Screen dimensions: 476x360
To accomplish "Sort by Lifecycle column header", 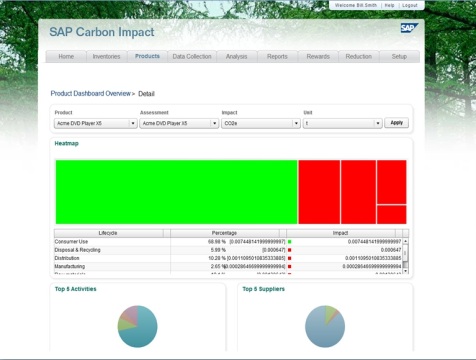I will point(108,233).
